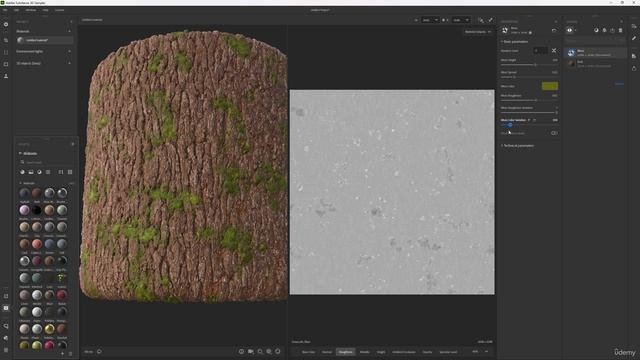Click the Moss Height slider track
The height and width of the screenshot is (360, 640).
click(x=529, y=64)
